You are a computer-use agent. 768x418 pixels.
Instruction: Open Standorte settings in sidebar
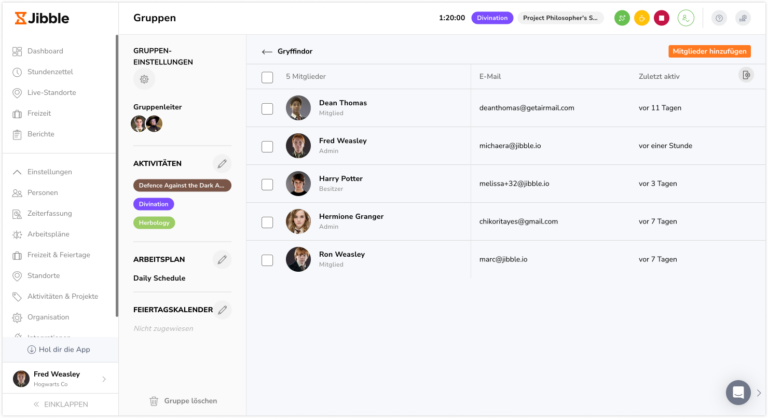[43, 275]
